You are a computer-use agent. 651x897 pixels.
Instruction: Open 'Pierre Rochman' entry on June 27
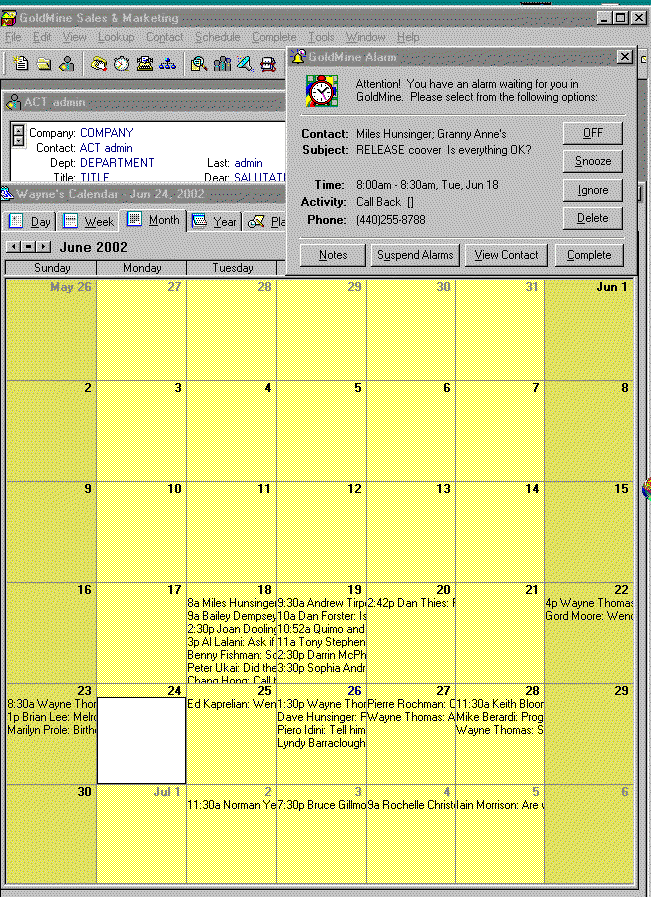point(411,704)
